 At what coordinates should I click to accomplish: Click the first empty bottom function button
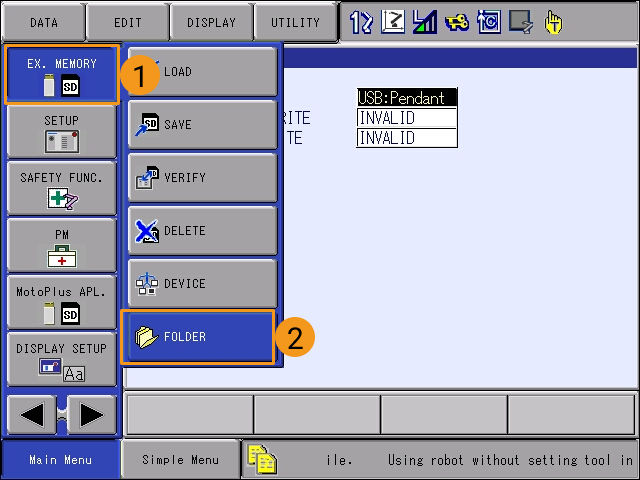point(190,415)
